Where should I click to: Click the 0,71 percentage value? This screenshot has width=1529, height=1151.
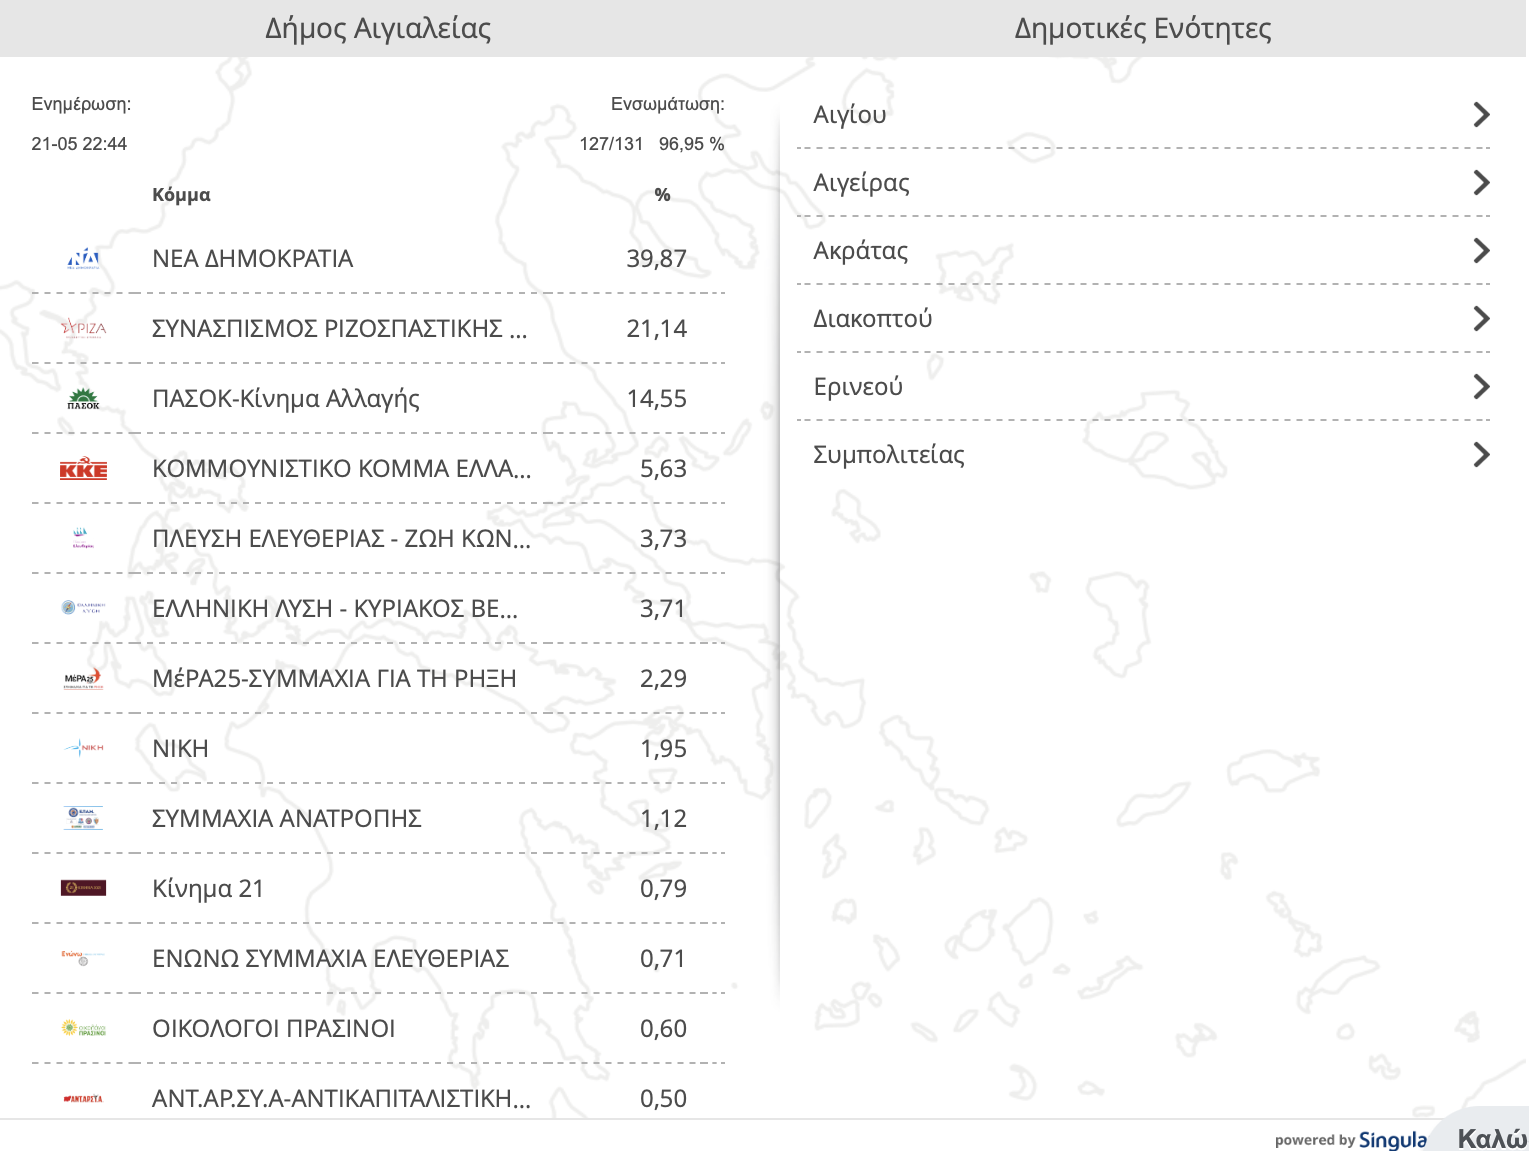click(x=663, y=959)
